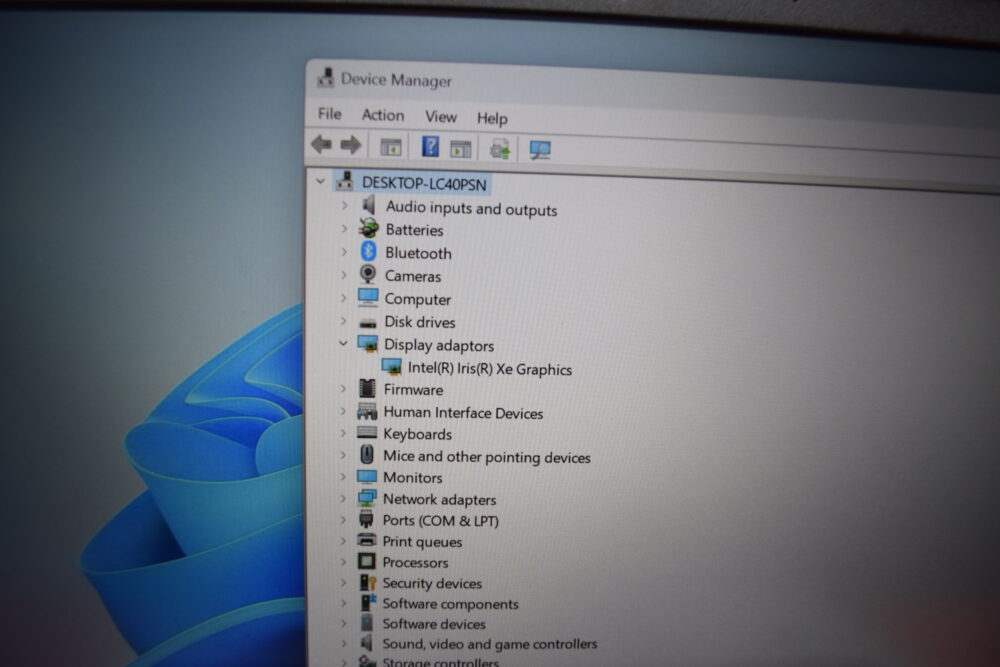Click the chip icon beside Firmware
The image size is (1000, 667).
pos(367,388)
